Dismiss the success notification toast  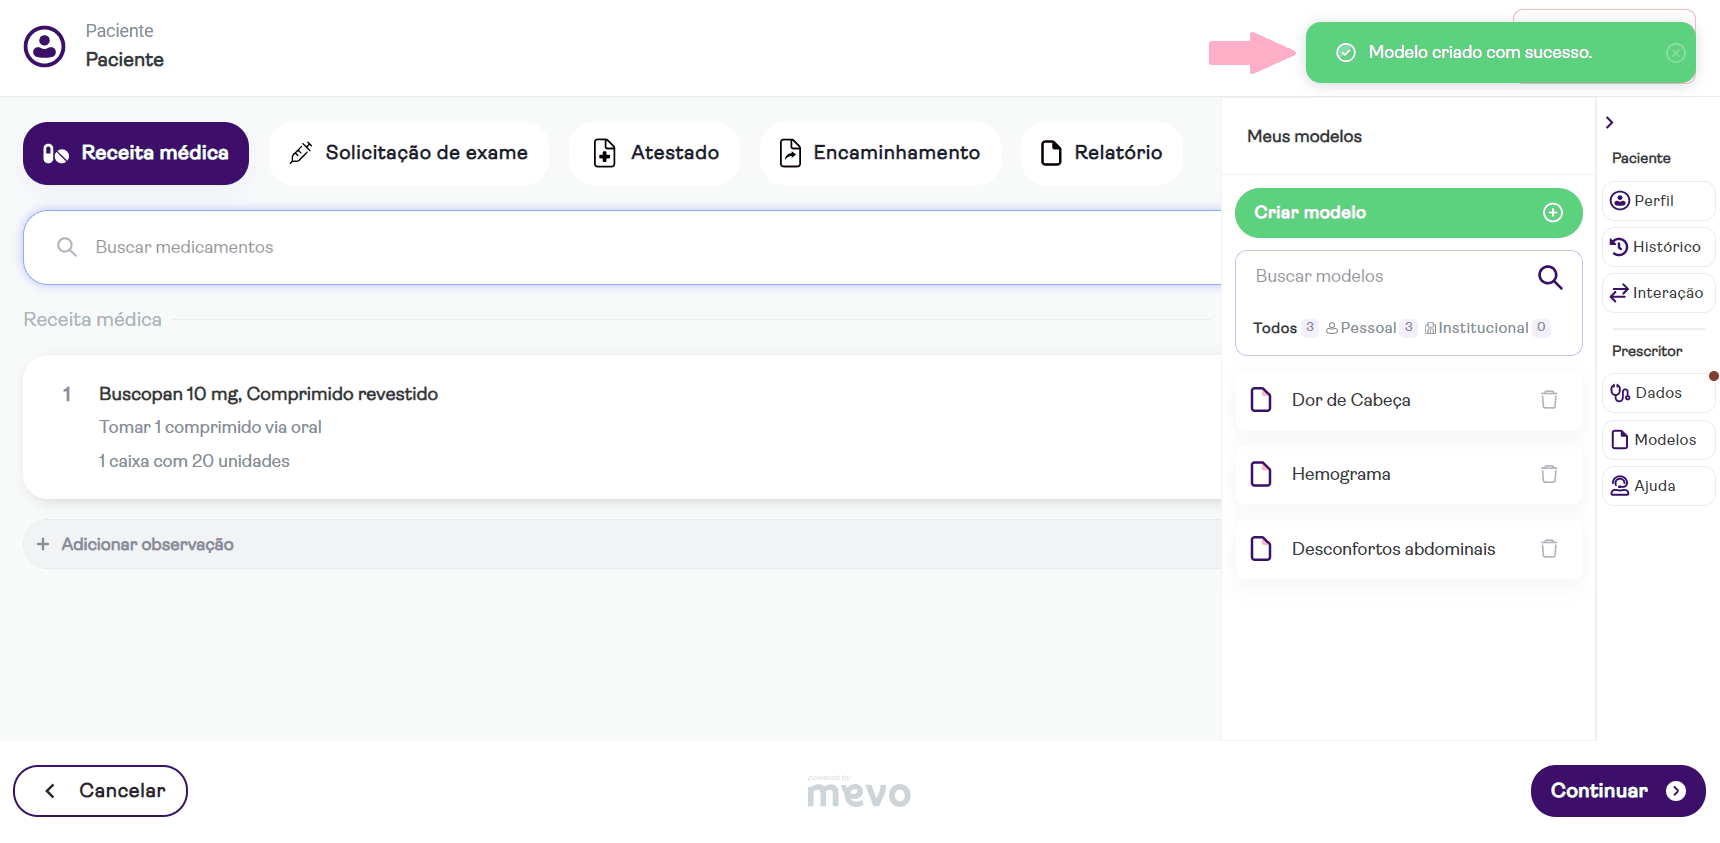(x=1675, y=53)
